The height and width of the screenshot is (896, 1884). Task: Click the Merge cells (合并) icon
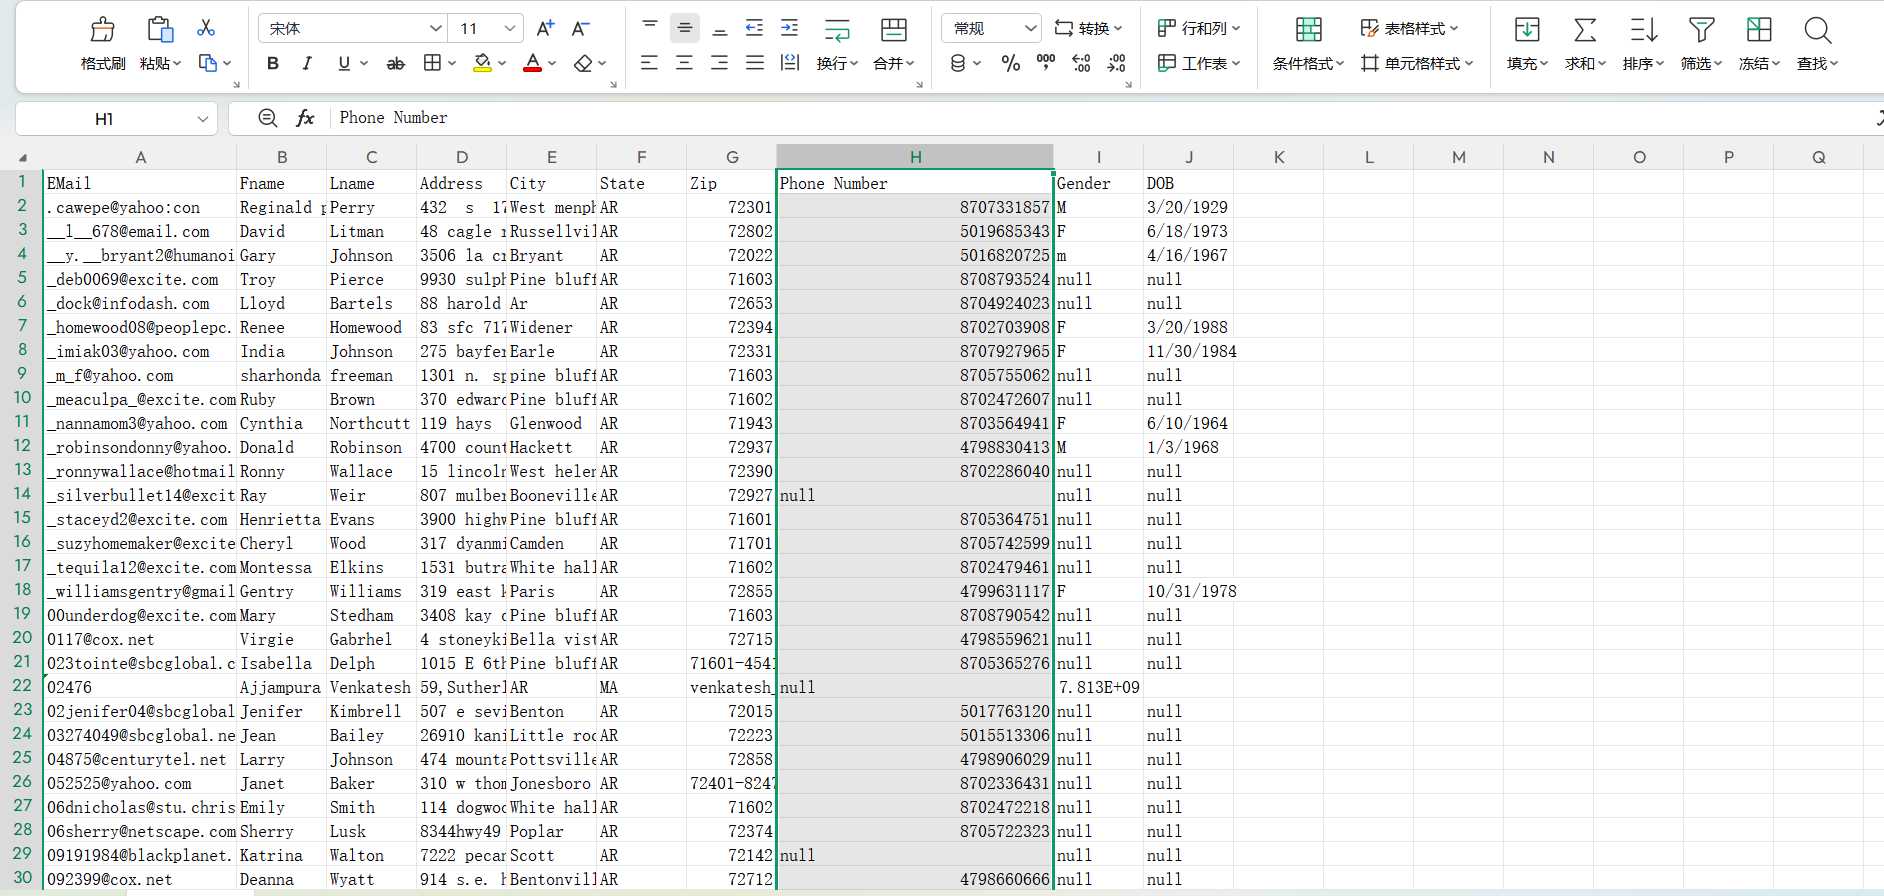tap(894, 30)
